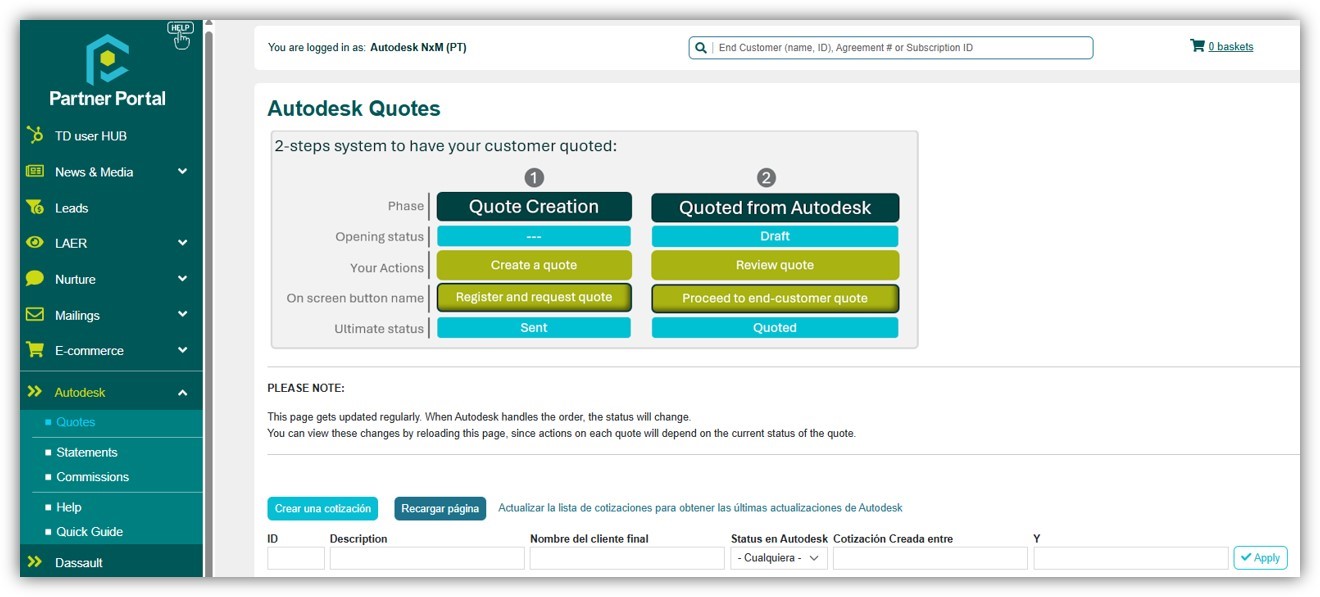The width and height of the screenshot is (1320, 597).
Task: Click the Nurture speech bubble icon
Action: (x=35, y=279)
